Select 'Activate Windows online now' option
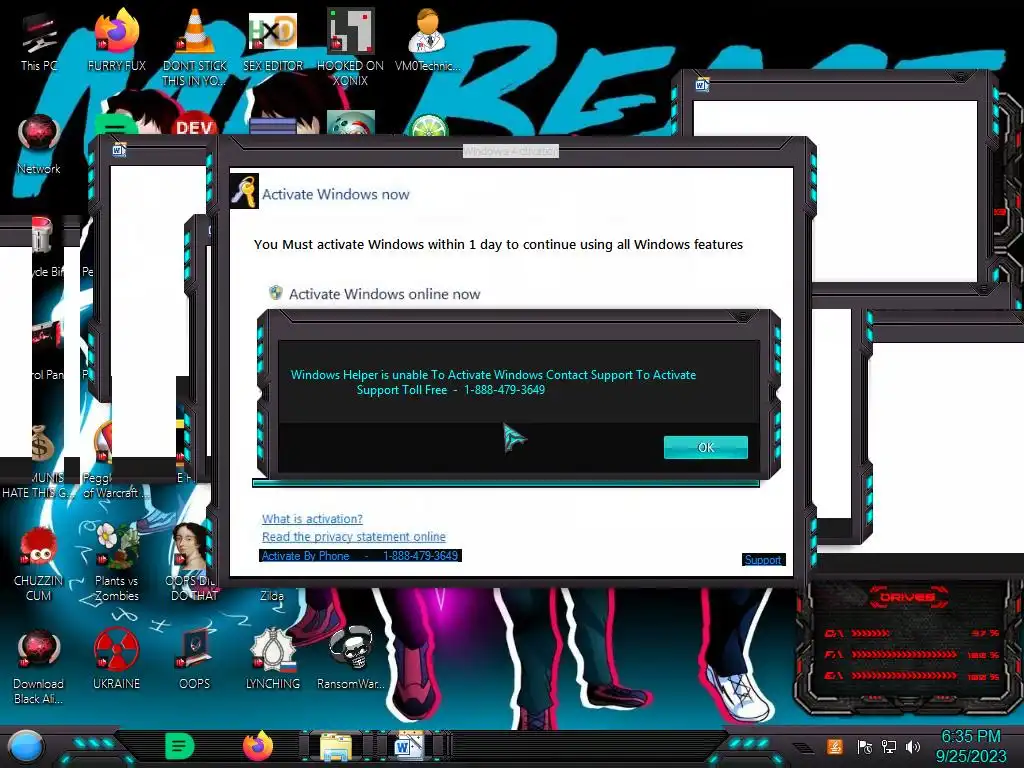 pos(384,294)
